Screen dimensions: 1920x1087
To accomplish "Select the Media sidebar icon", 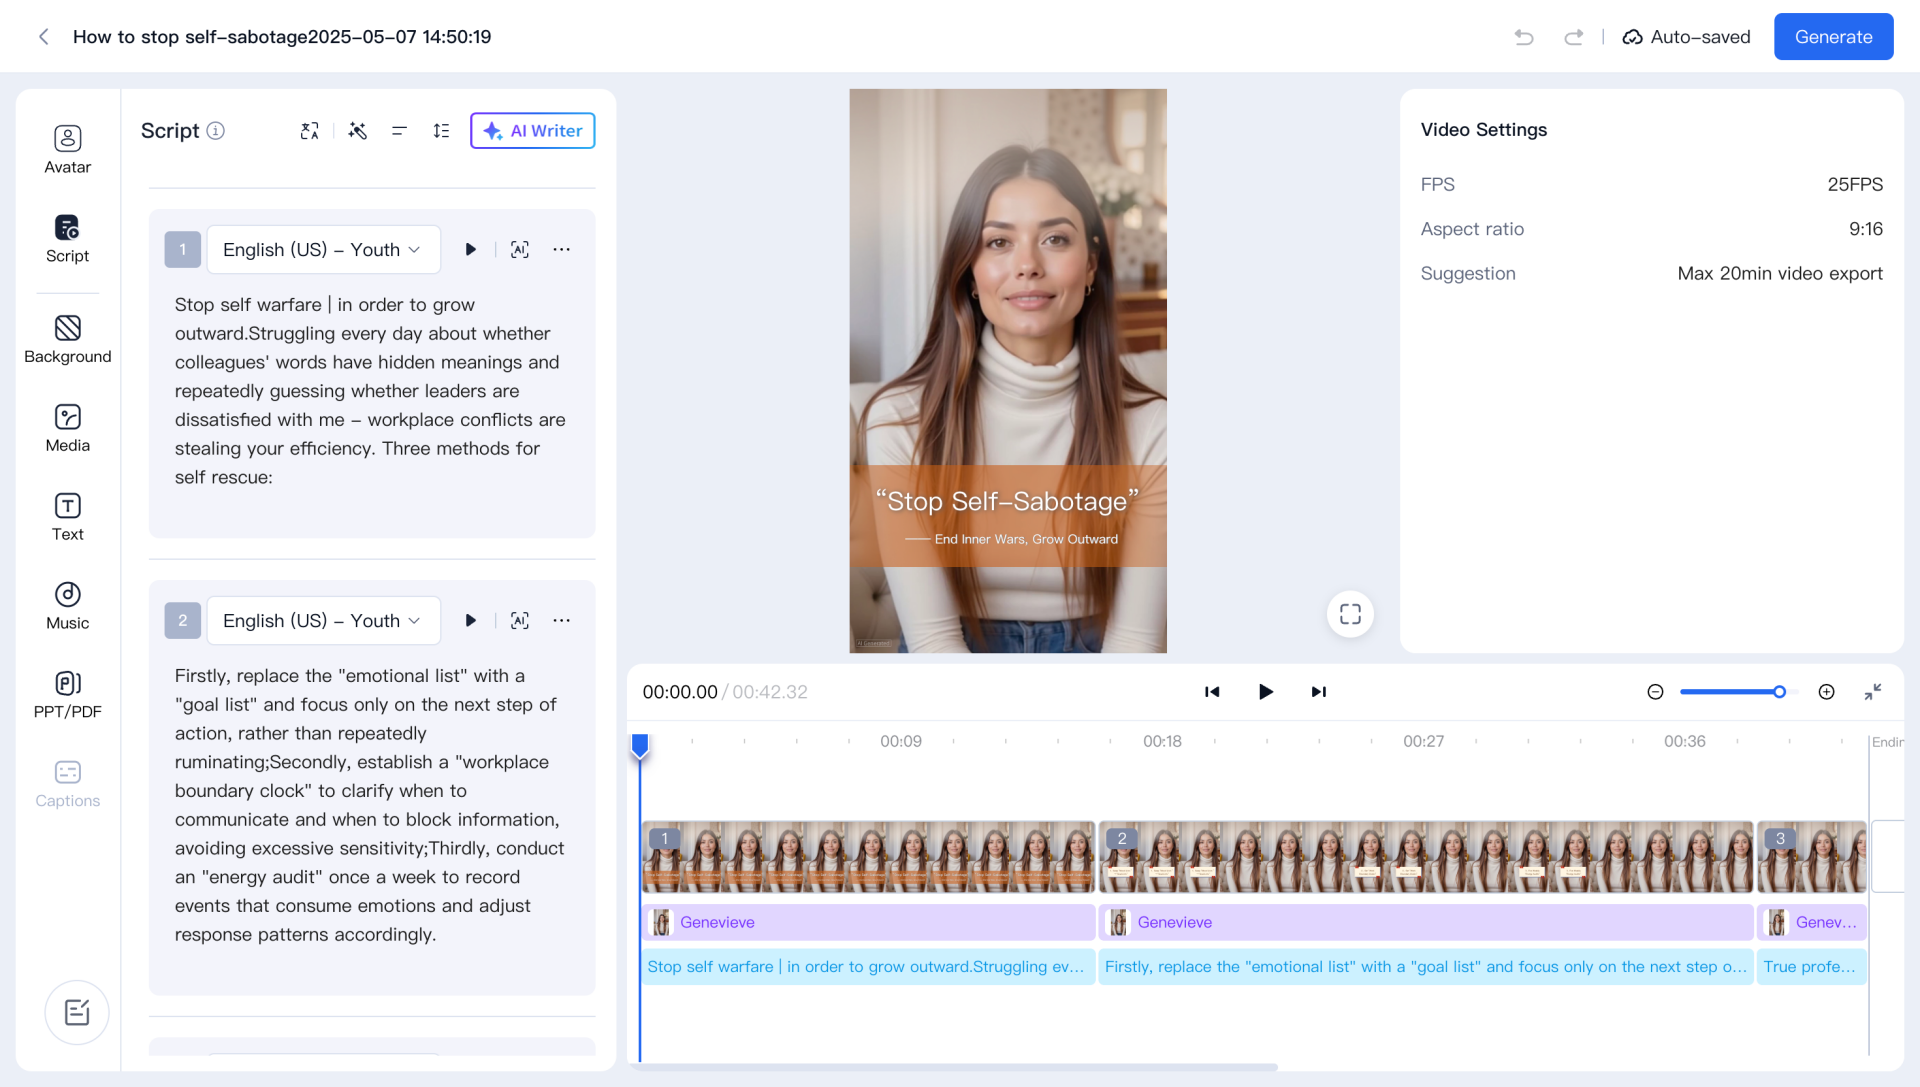I will (67, 428).
